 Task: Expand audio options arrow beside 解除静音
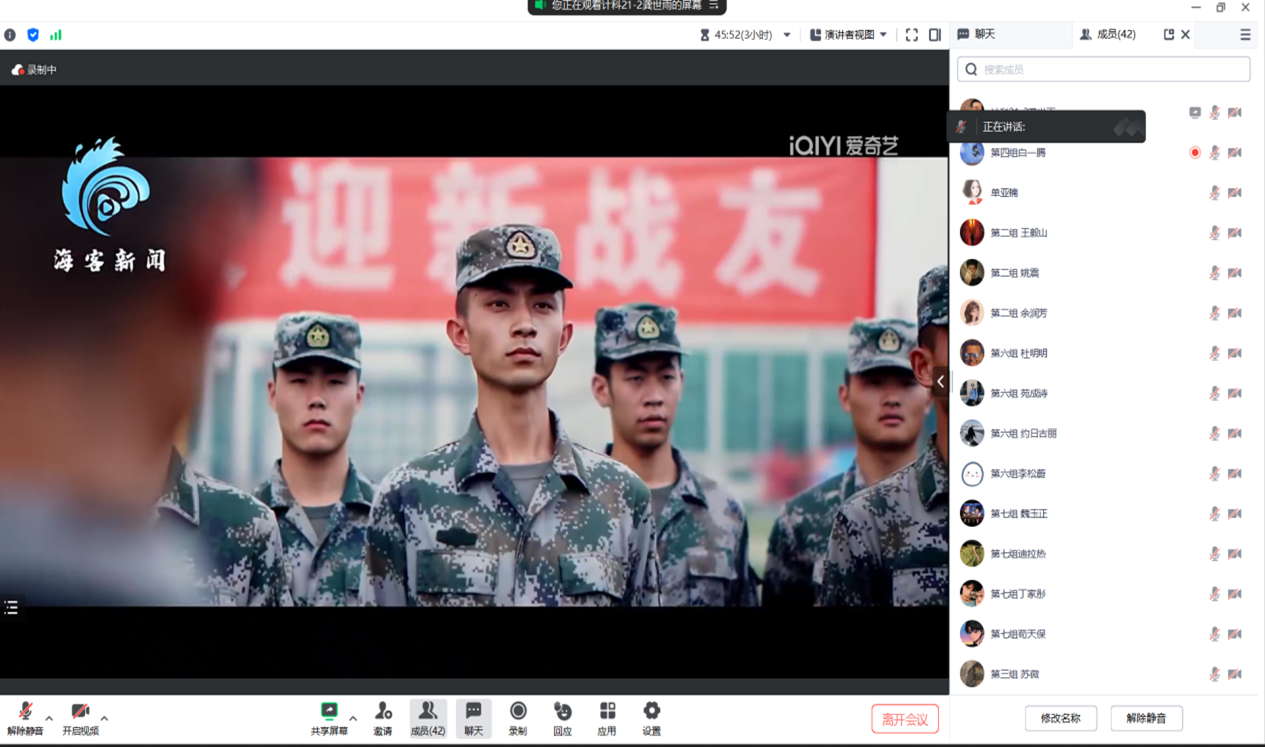49,718
